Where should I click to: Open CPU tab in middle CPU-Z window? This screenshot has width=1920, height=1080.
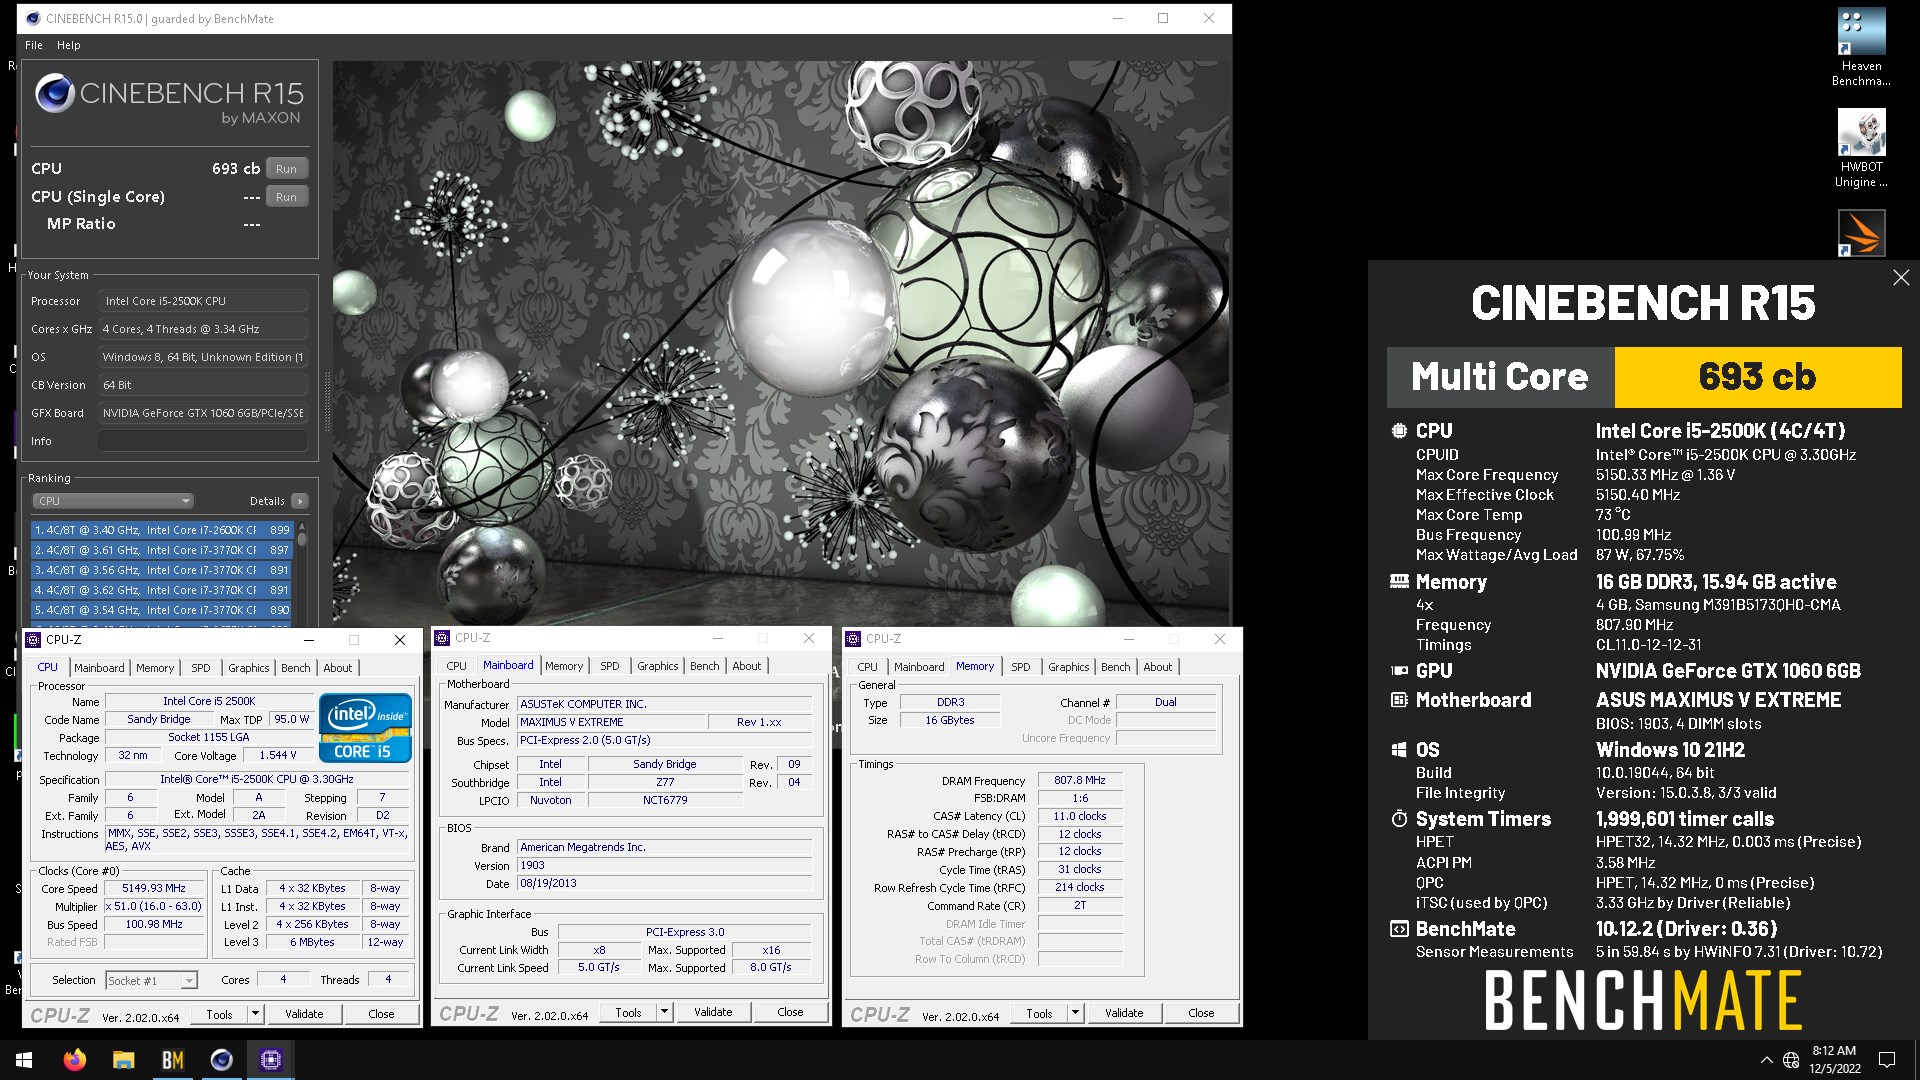456,666
